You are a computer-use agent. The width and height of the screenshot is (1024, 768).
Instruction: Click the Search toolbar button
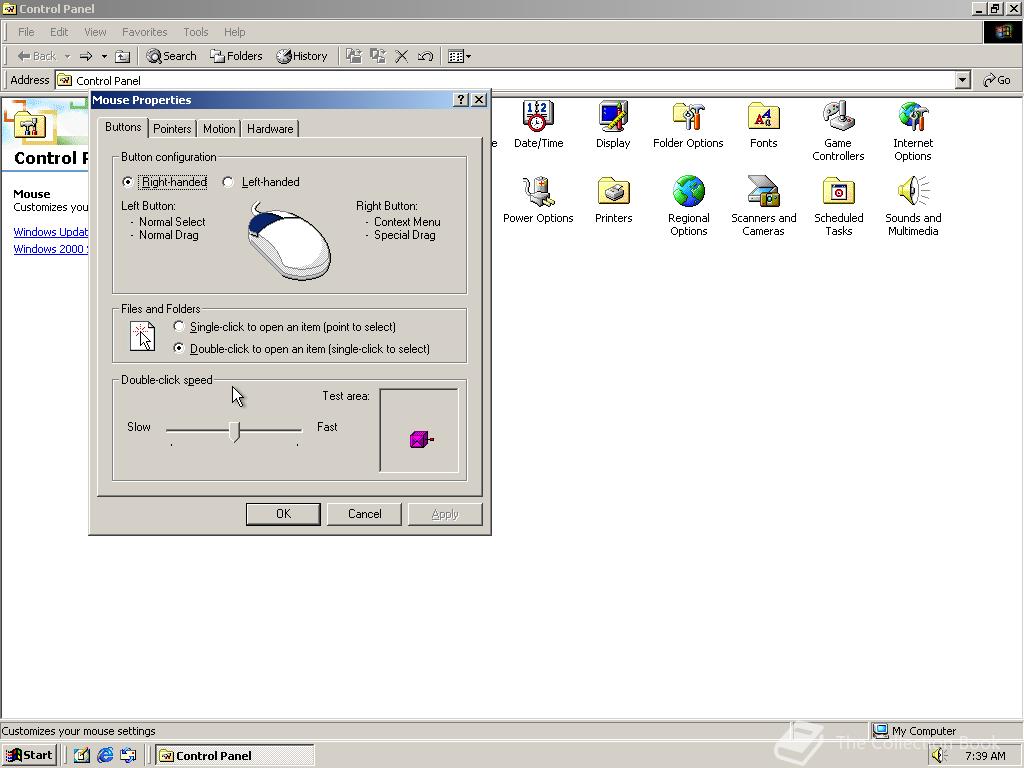(172, 56)
